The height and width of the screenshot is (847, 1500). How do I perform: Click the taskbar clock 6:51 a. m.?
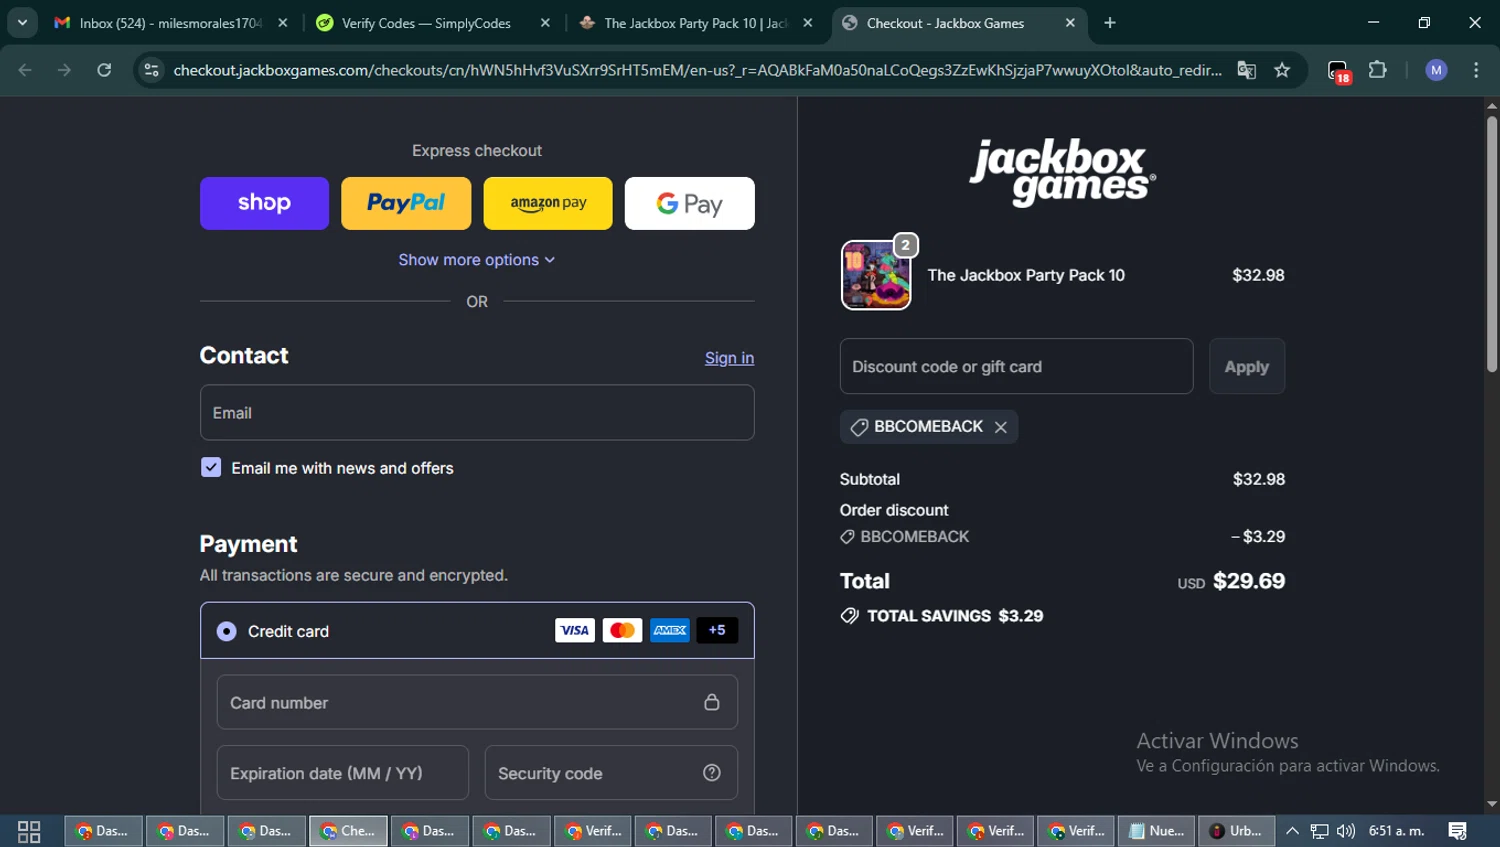[1396, 831]
